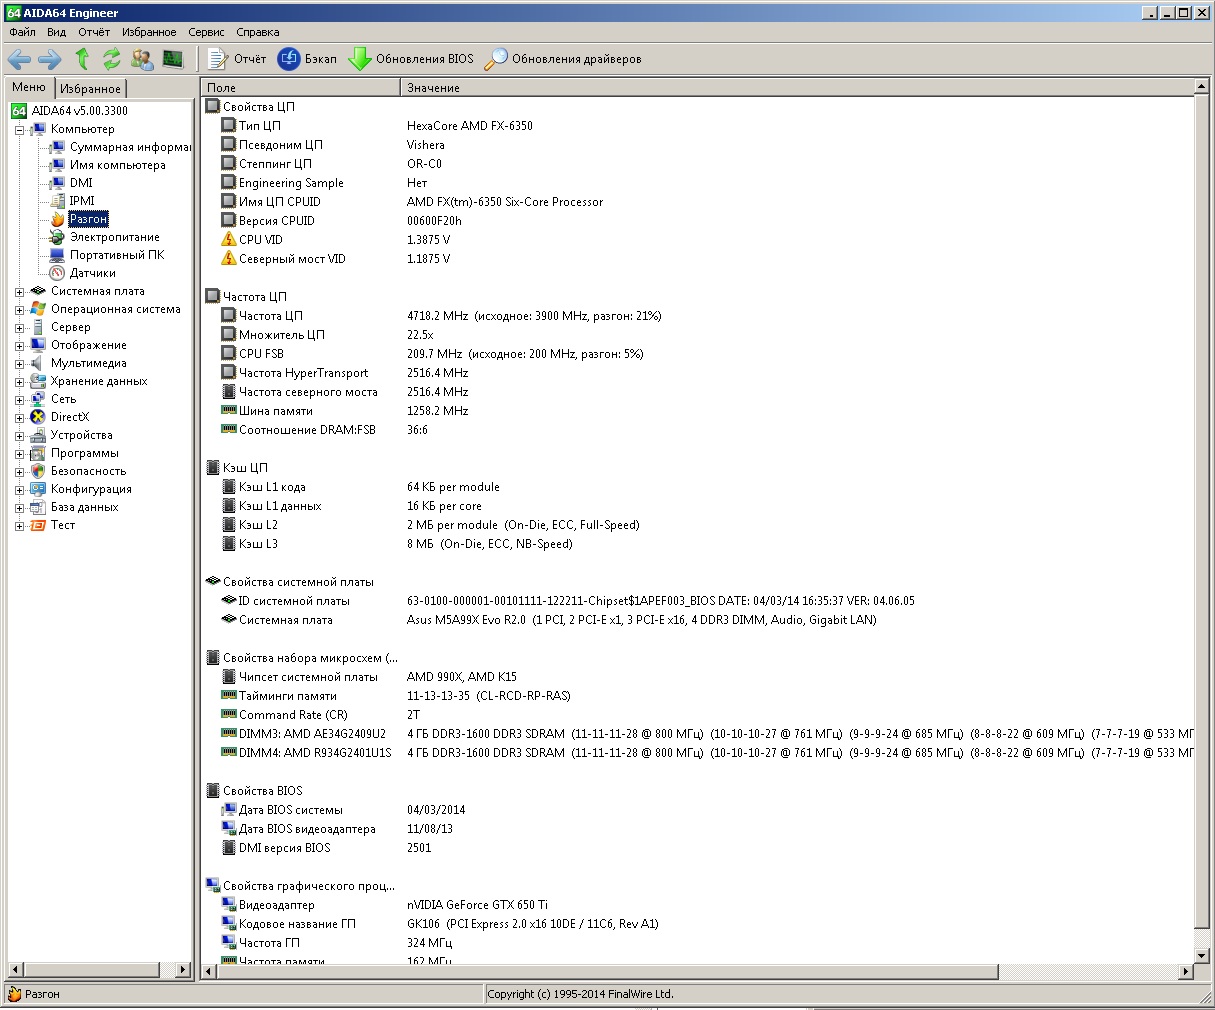Click the Шина памяти memory icon

point(229,411)
